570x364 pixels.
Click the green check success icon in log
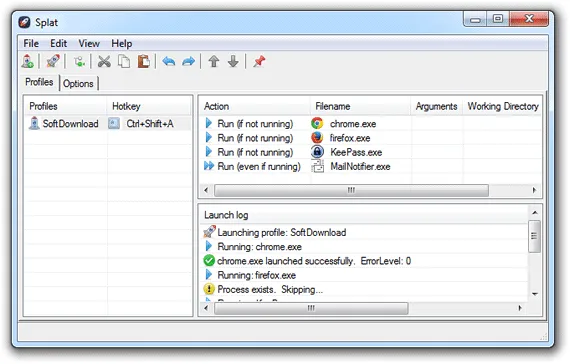(209, 261)
